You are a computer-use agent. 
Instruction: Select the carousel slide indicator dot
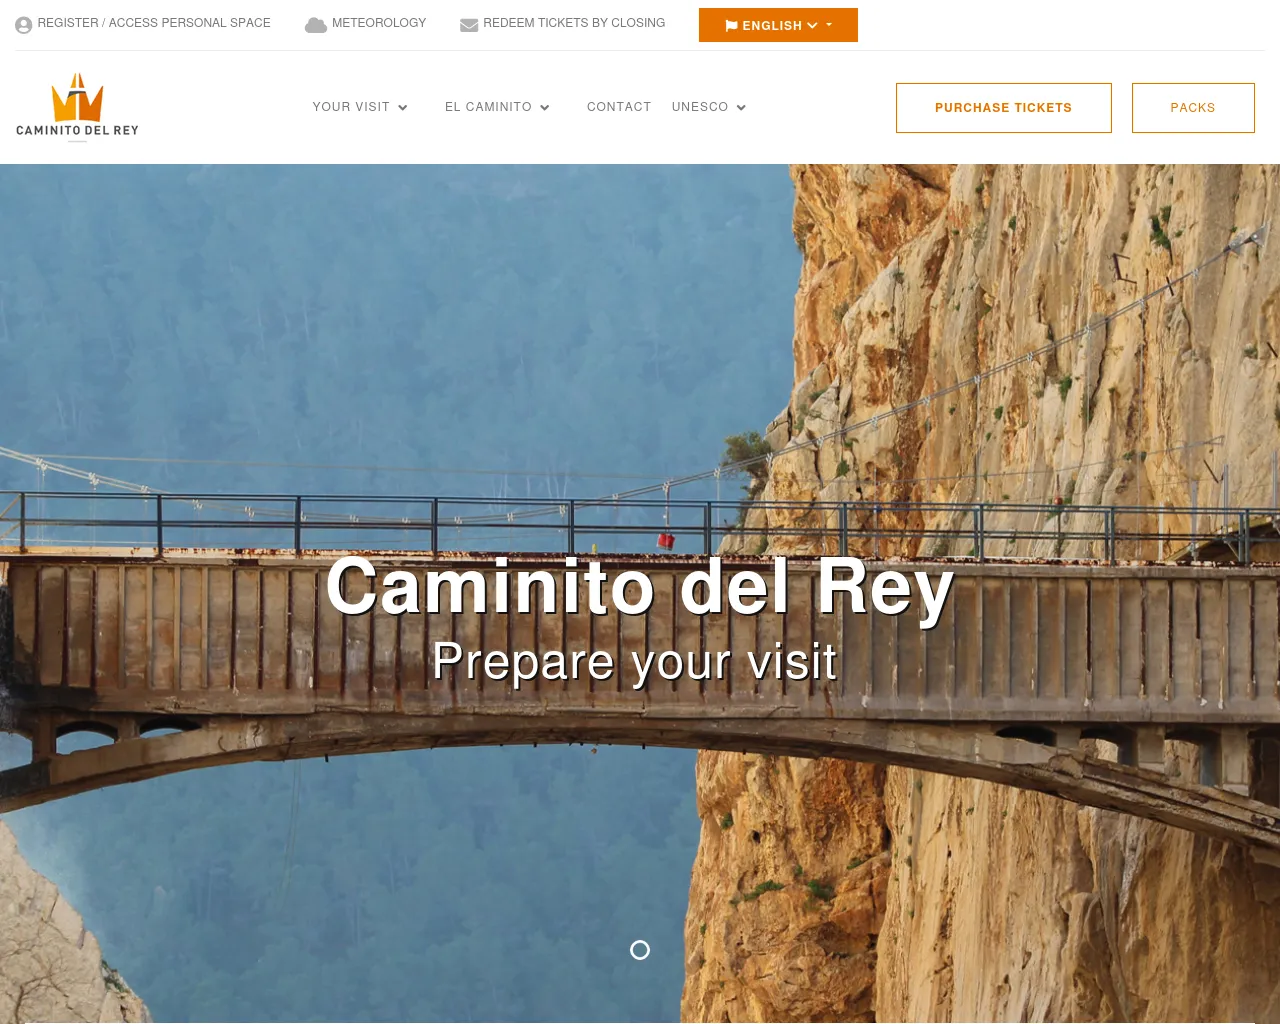point(640,950)
